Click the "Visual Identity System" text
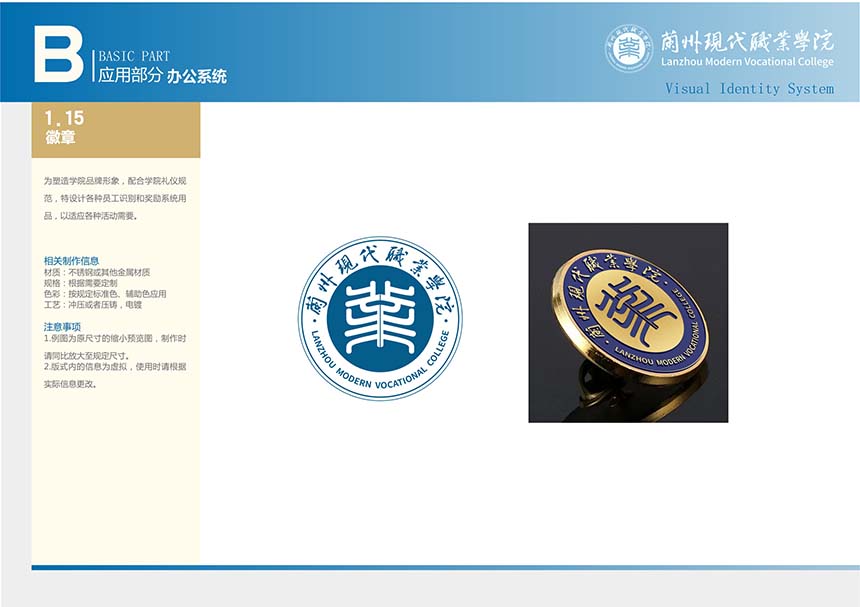This screenshot has width=860, height=607. (x=749, y=89)
